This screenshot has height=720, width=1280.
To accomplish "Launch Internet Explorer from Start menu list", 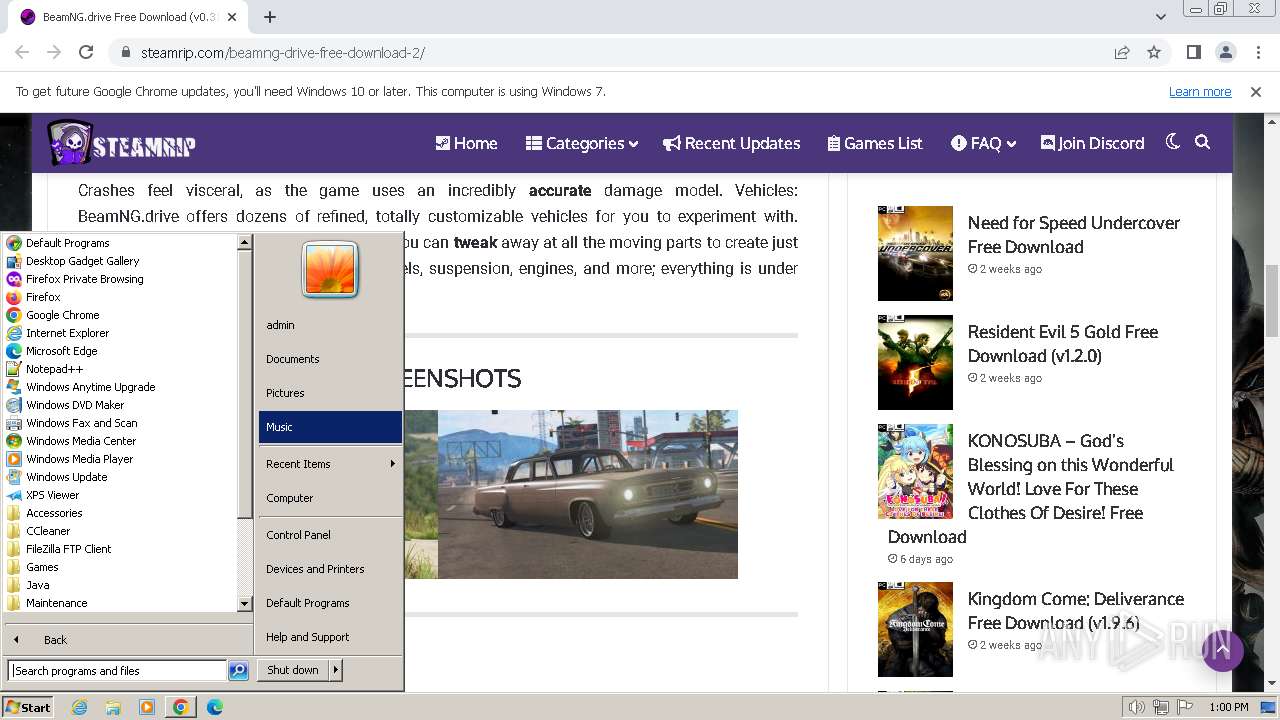I will pyautogui.click(x=68, y=333).
